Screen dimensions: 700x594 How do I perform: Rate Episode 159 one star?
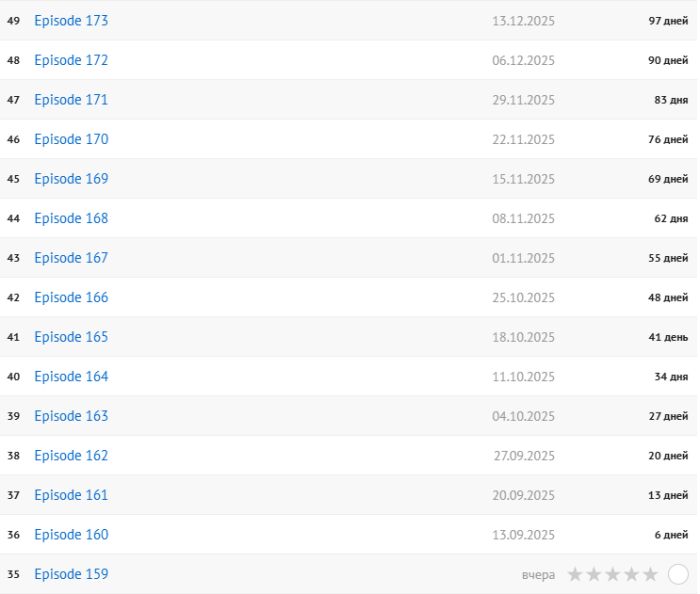pyautogui.click(x=575, y=574)
